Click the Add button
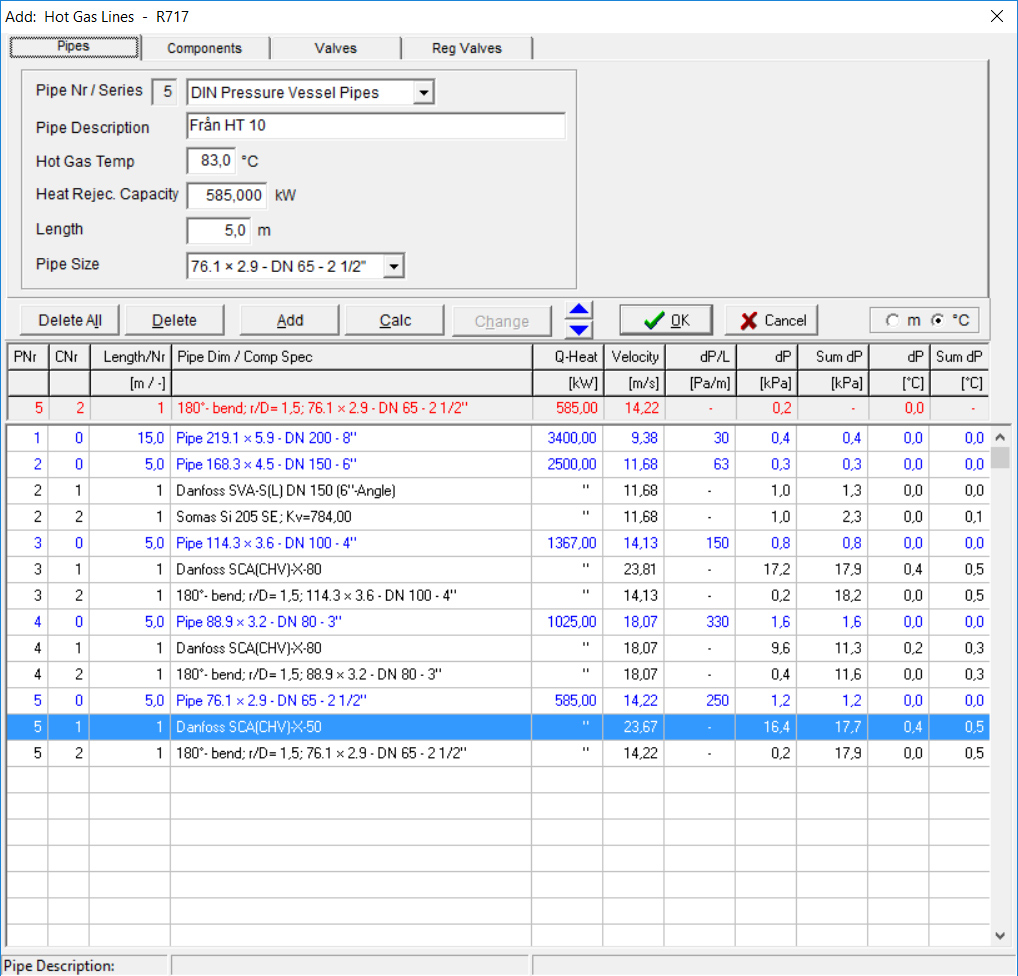 coord(290,320)
